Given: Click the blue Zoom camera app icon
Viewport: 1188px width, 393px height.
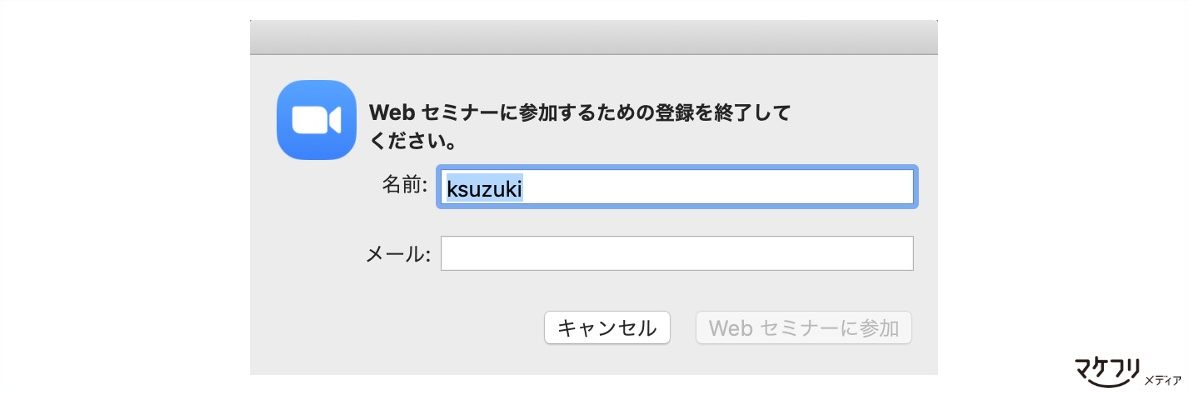Looking at the screenshot, I should (x=317, y=120).
